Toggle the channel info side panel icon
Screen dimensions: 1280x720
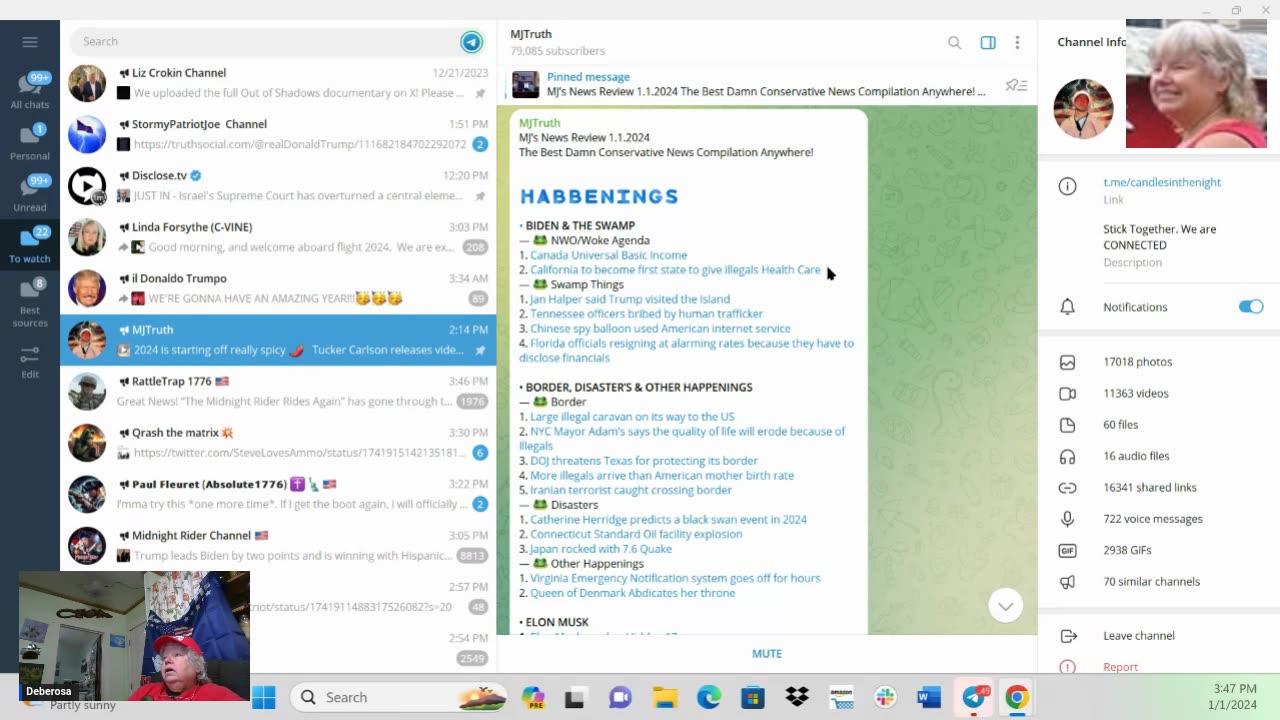click(988, 42)
